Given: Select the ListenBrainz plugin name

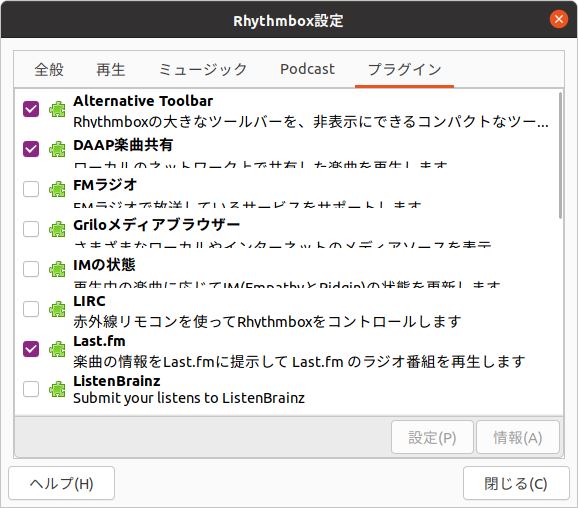Looking at the screenshot, I should pyautogui.click(x=117, y=381).
